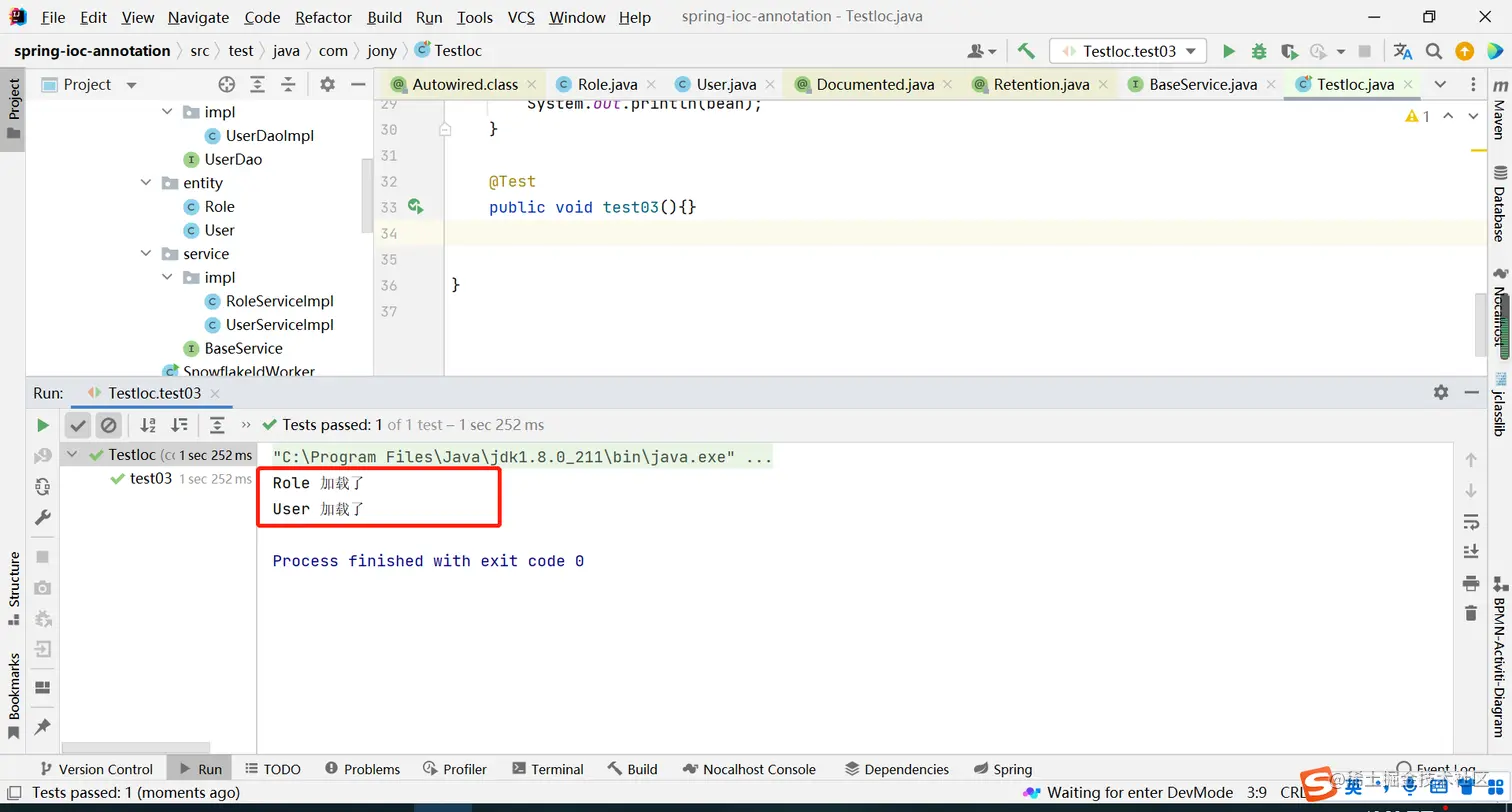
Task: Open the Dependencies tool window
Action: (896, 769)
